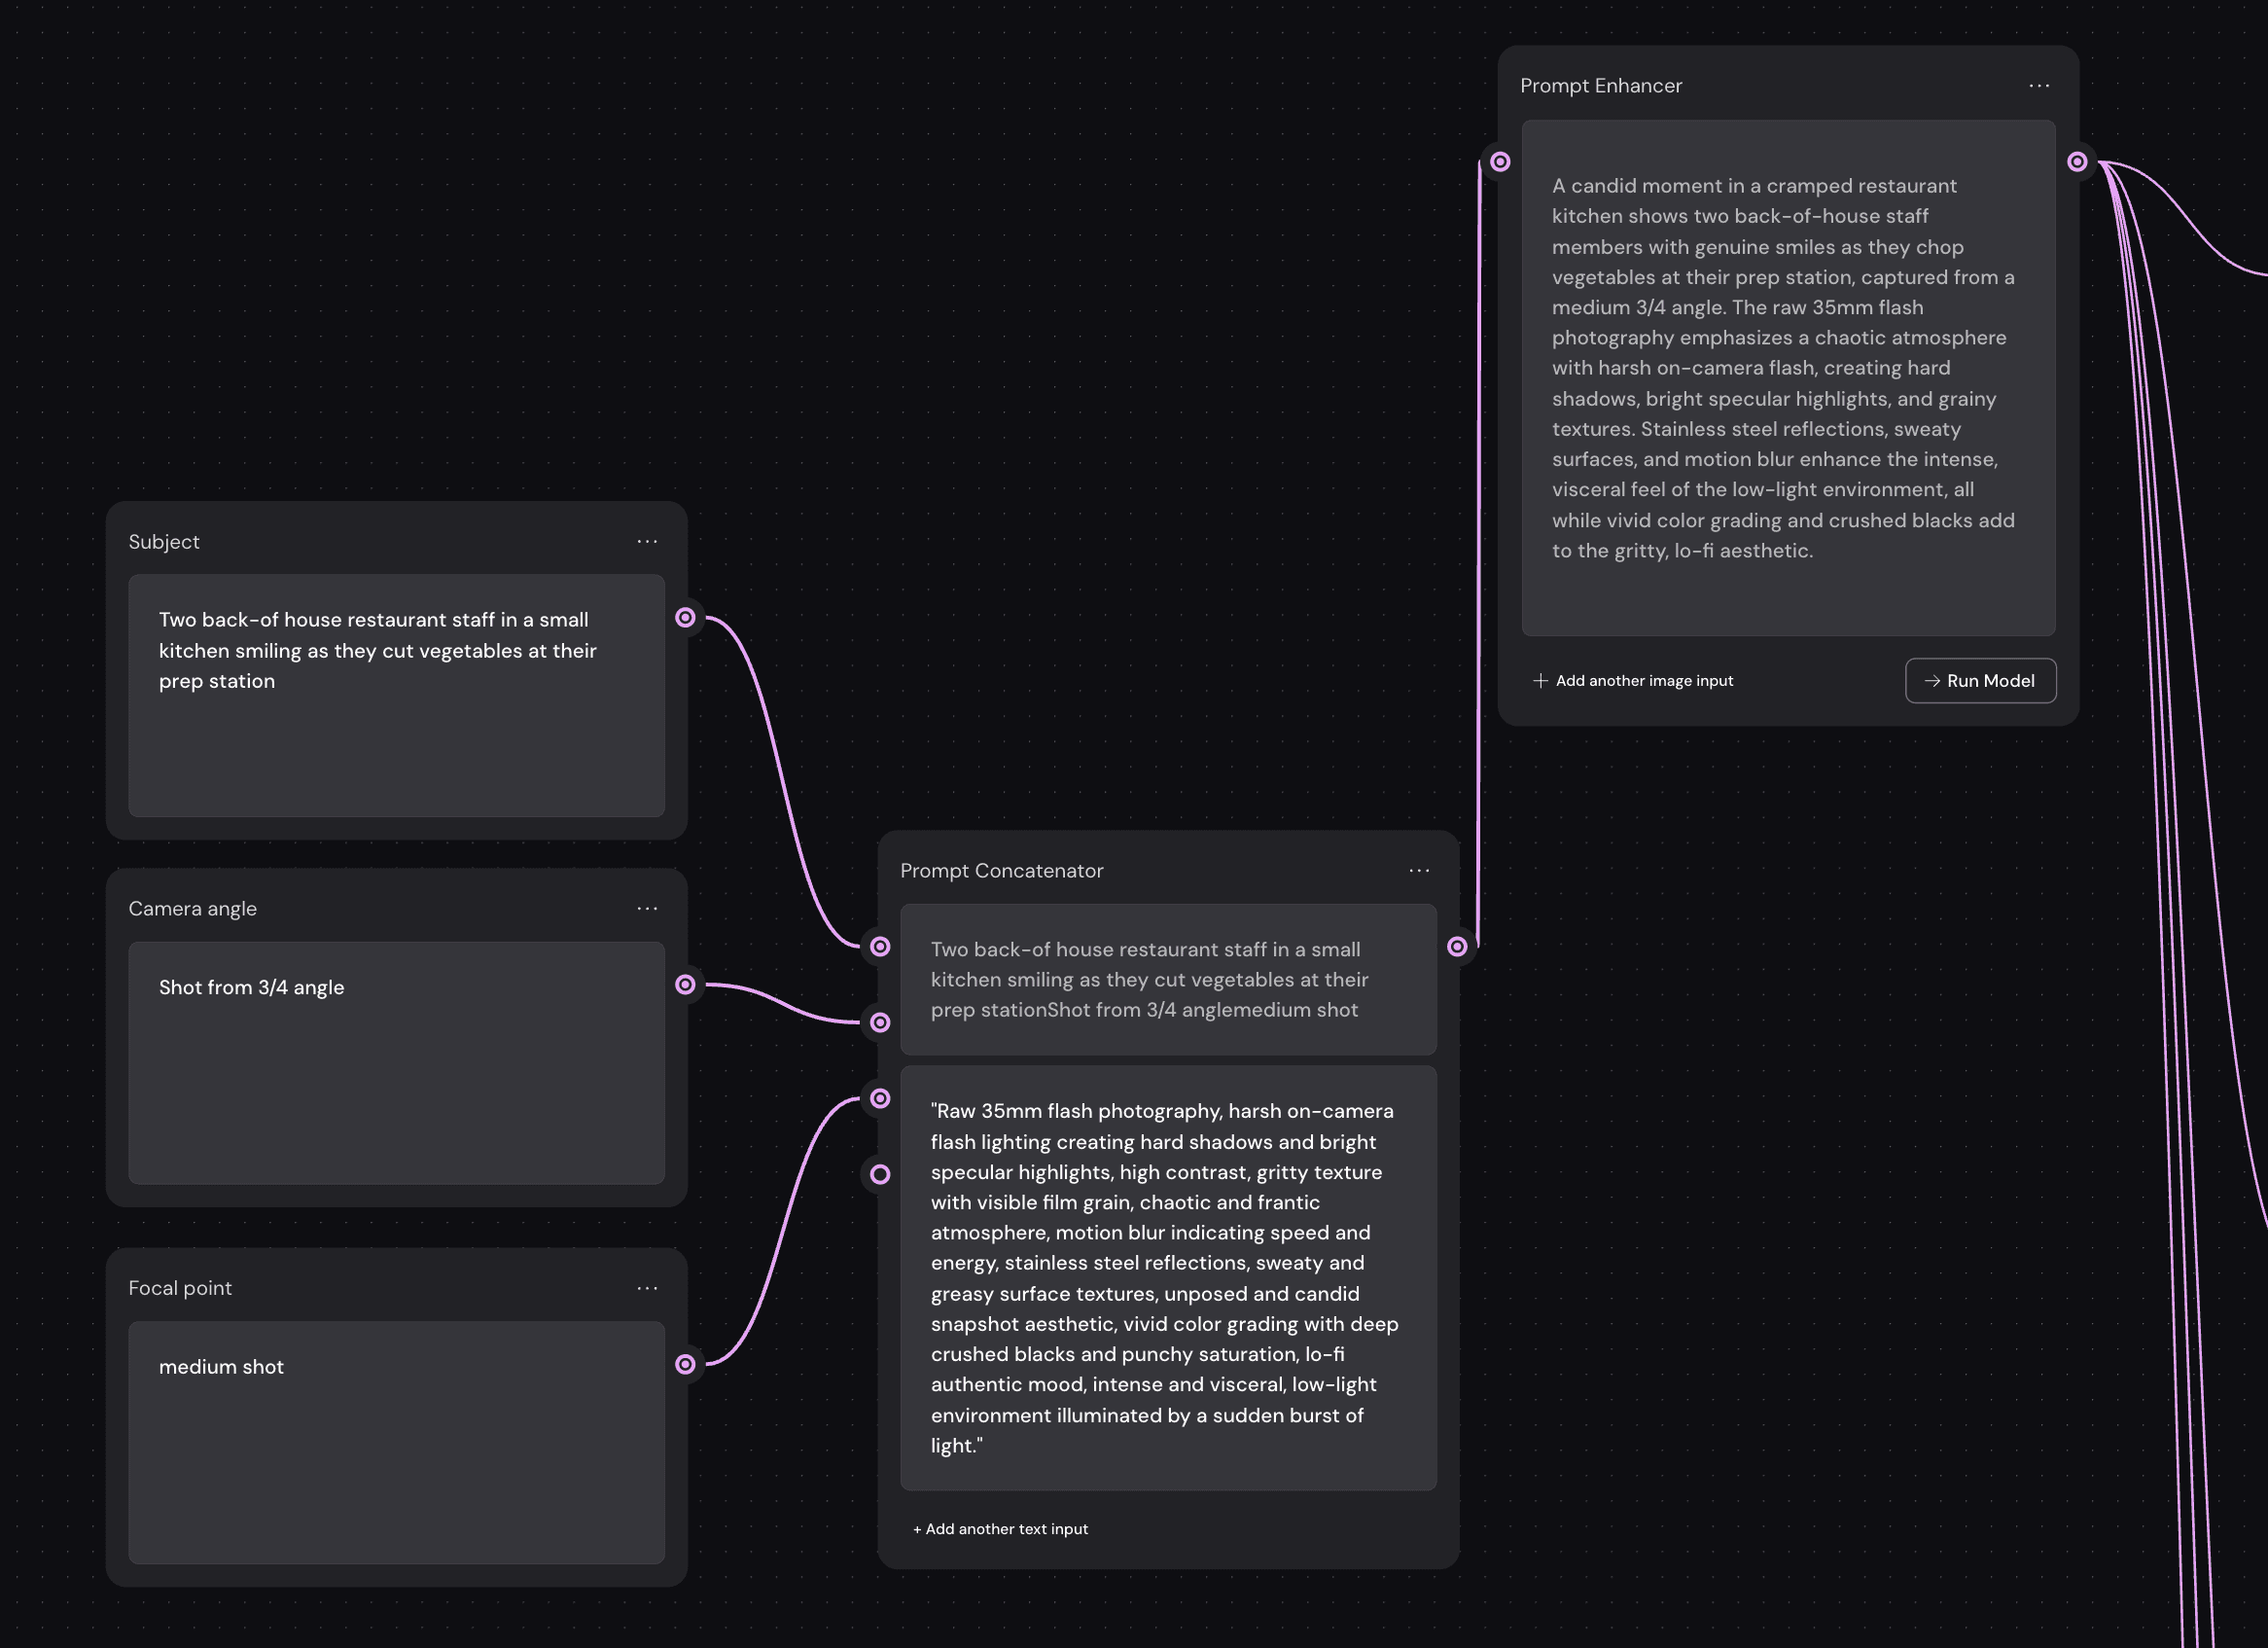Screen dimensions: 2268x1648
Task: Click the empty fourth Concatenator input port
Action: (880, 1174)
